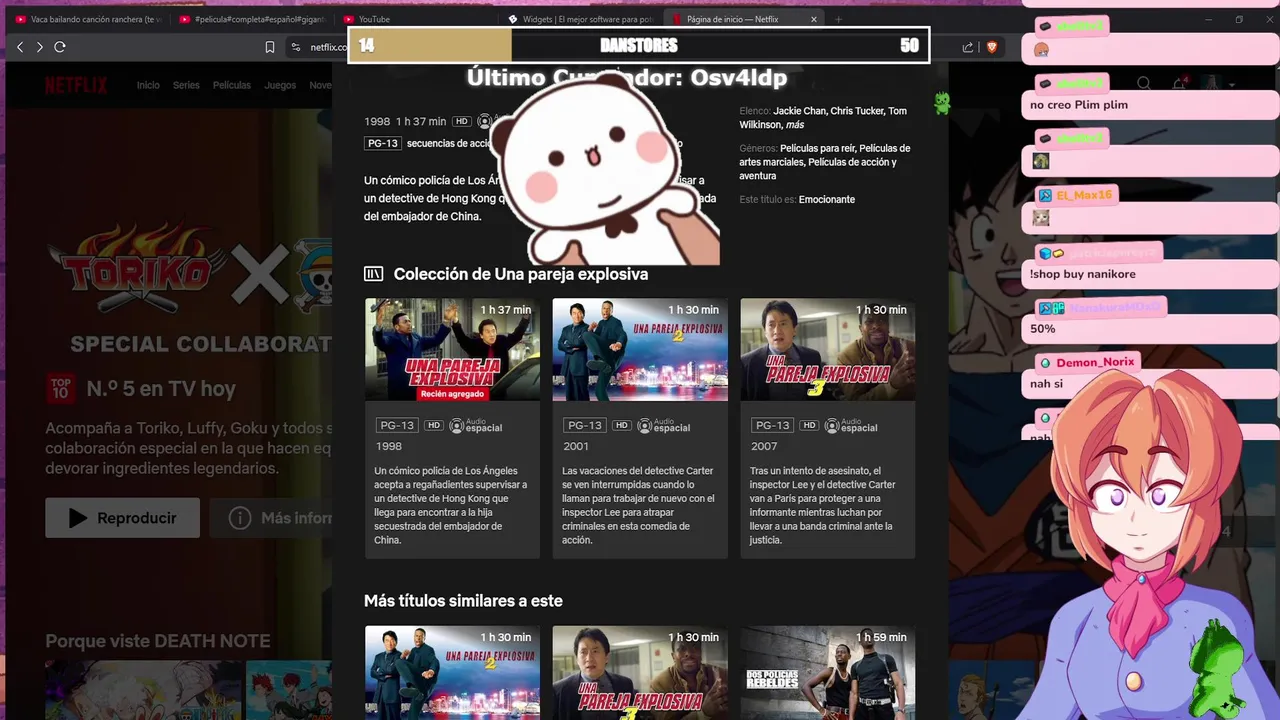
Task: Switch to the #película#completa#español tab
Action: click(252, 19)
